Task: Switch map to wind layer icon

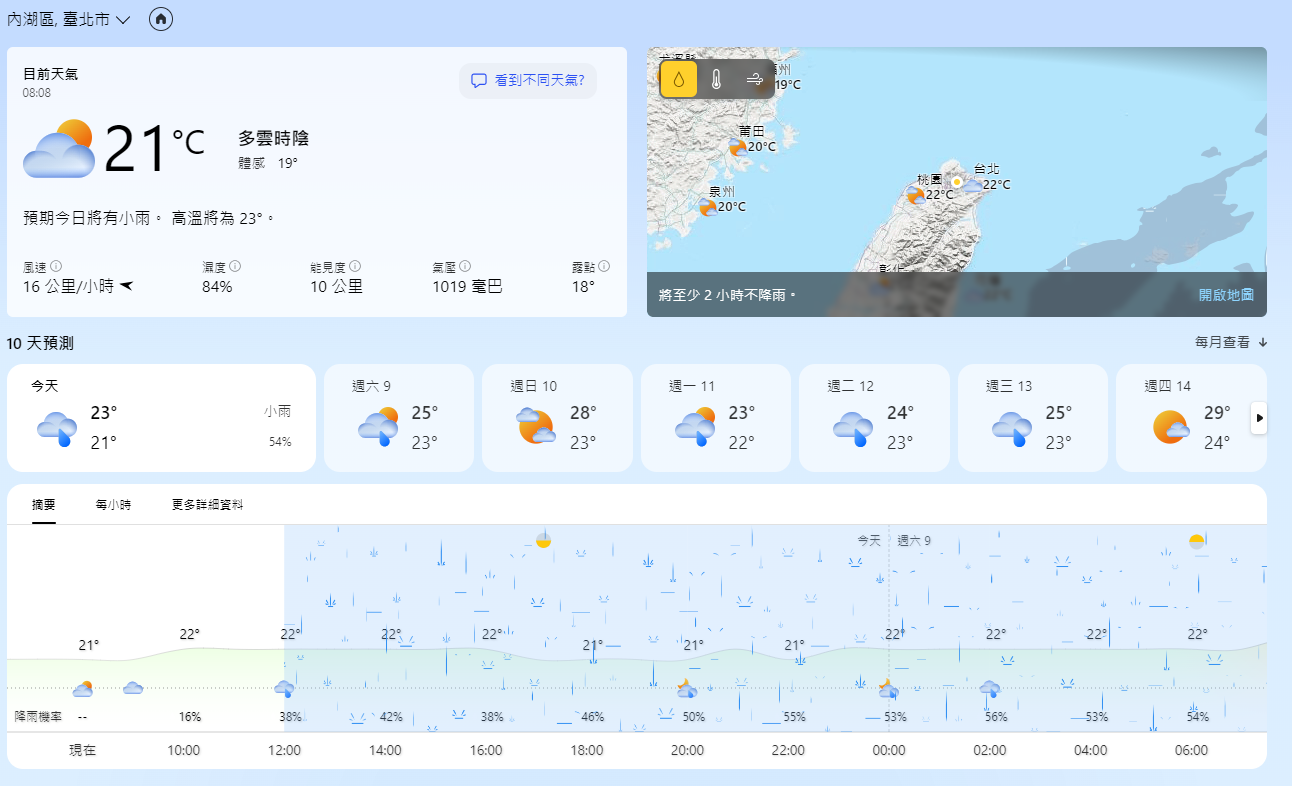Action: 754,79
